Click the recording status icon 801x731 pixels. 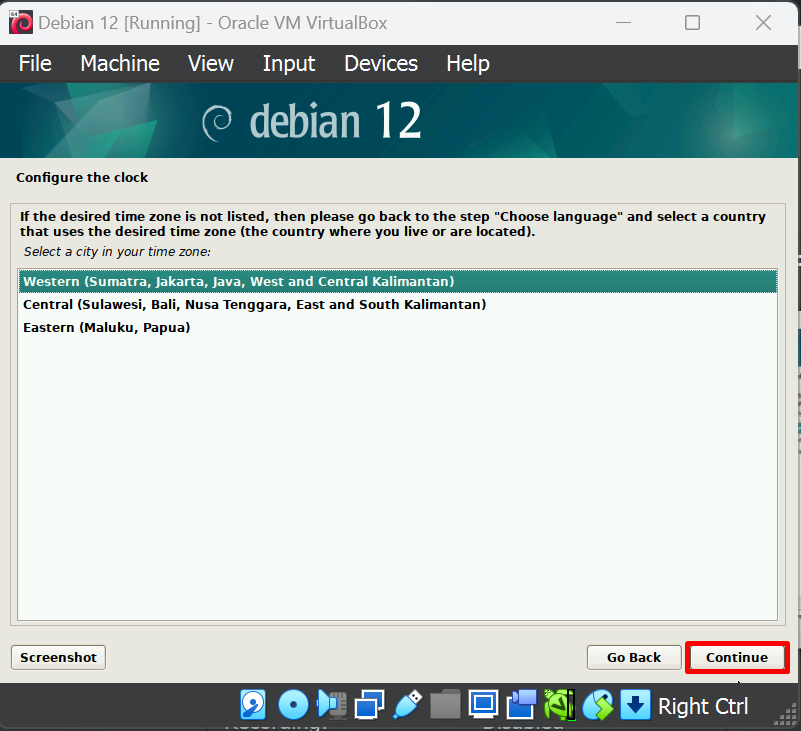coord(521,705)
